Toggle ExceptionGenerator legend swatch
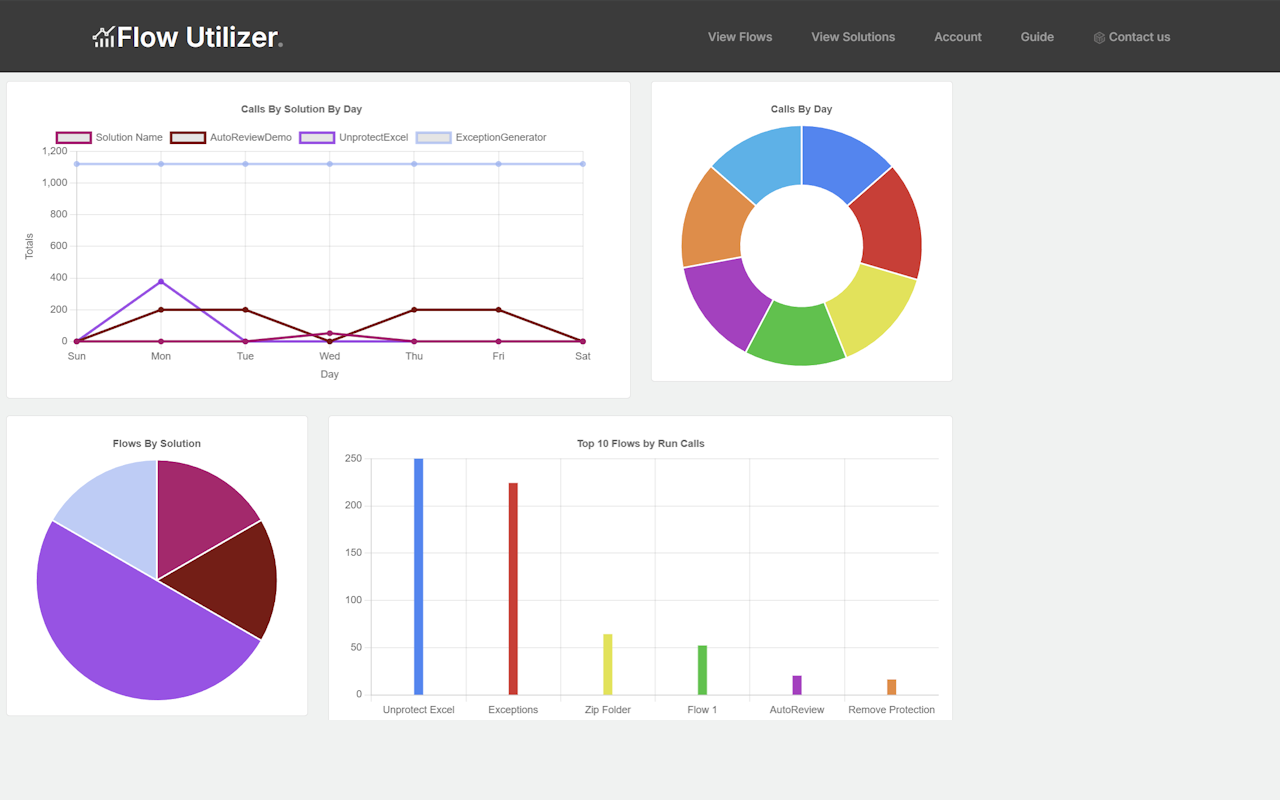The width and height of the screenshot is (1280, 800). (x=433, y=138)
